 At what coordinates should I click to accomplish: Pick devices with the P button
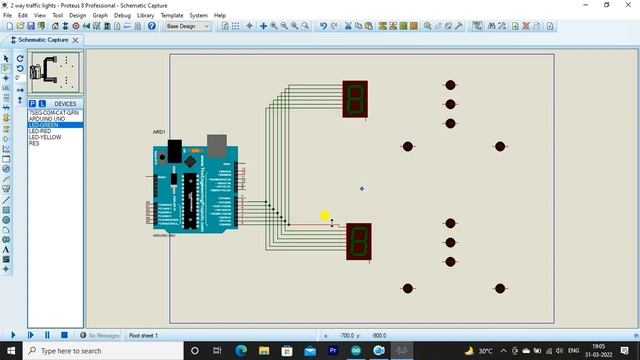tap(33, 104)
